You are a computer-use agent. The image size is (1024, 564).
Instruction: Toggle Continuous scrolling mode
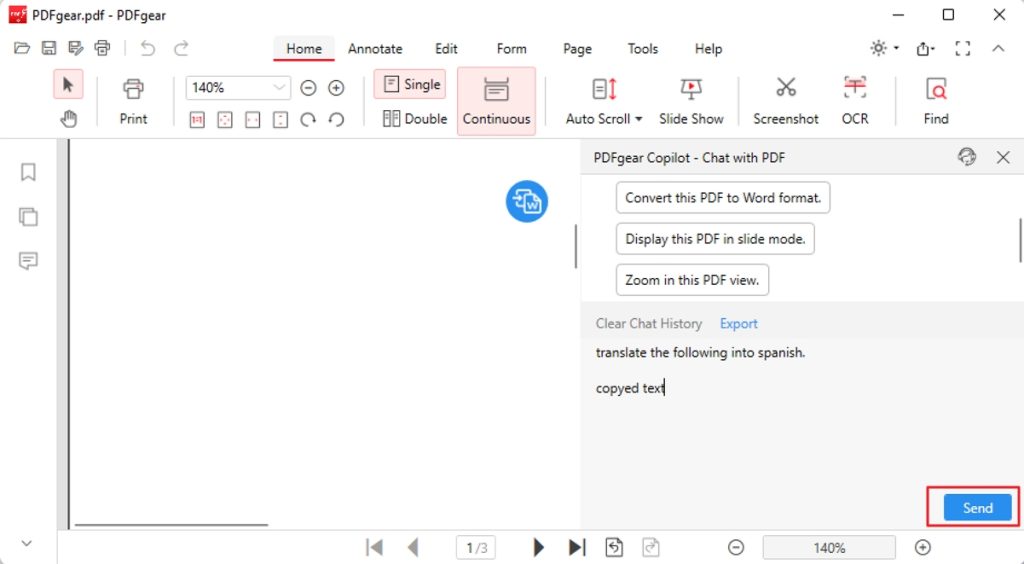click(496, 101)
